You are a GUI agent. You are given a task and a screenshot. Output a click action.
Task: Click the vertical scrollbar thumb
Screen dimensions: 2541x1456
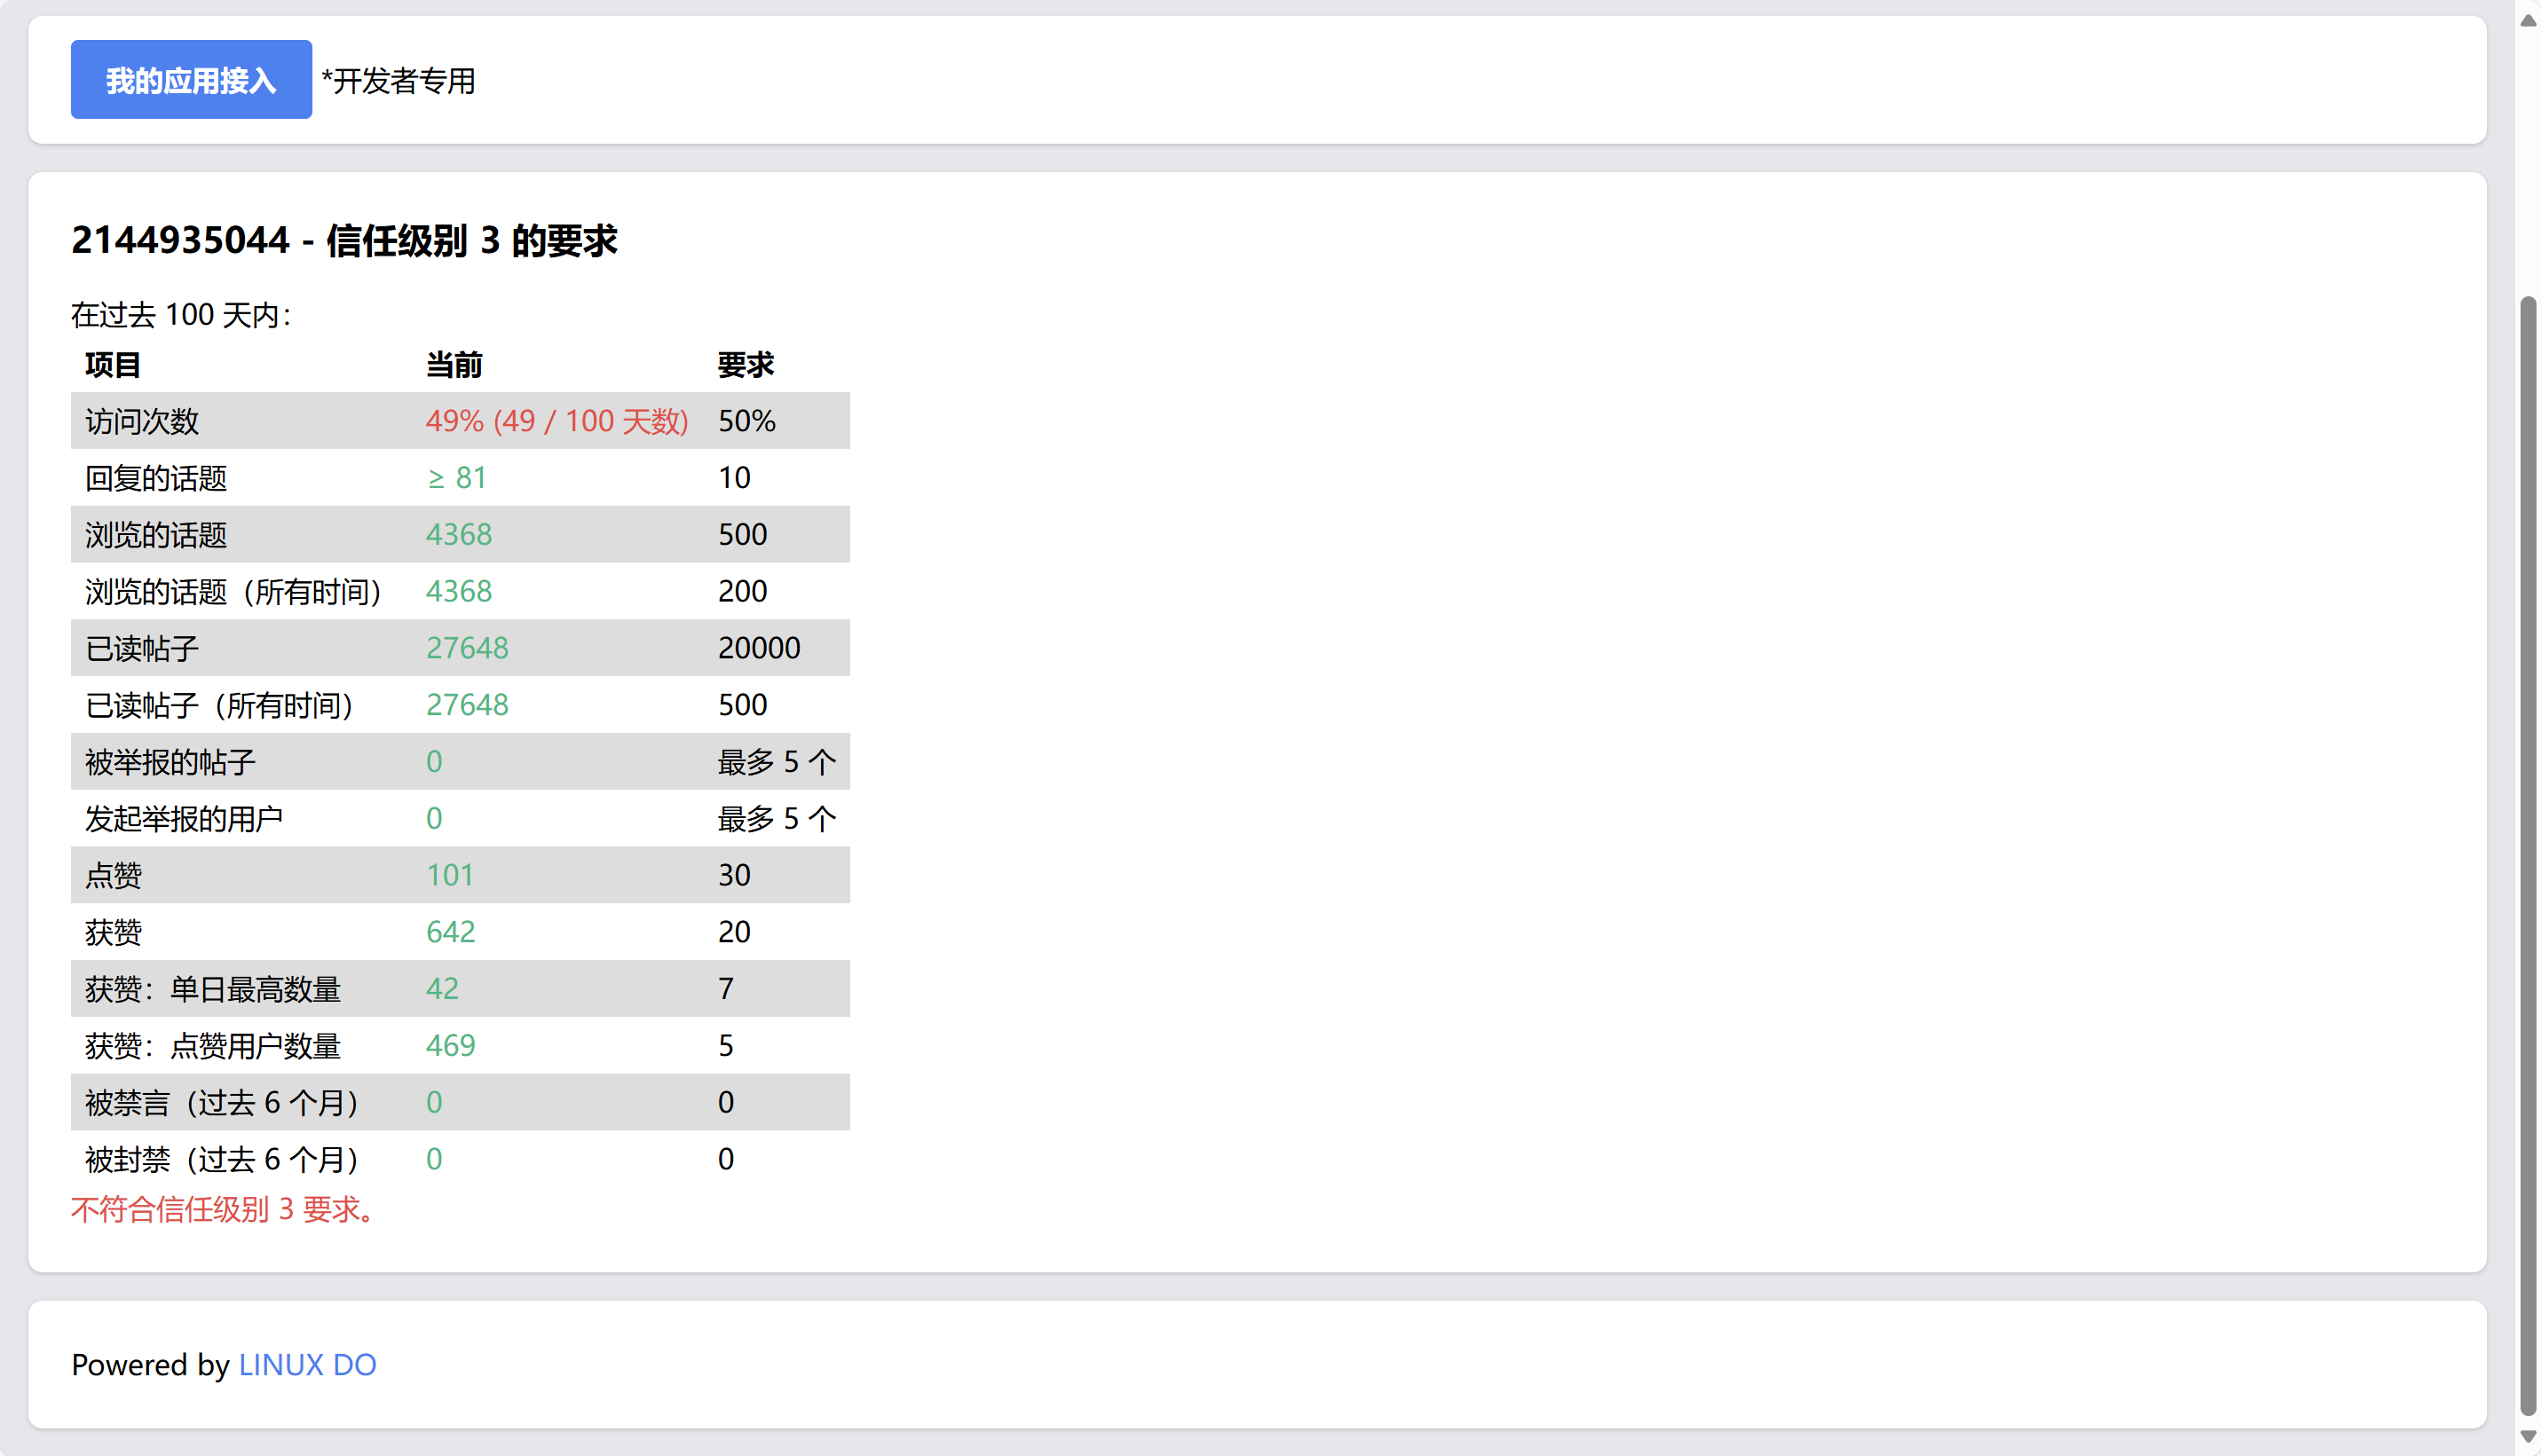pyautogui.click(x=2528, y=855)
